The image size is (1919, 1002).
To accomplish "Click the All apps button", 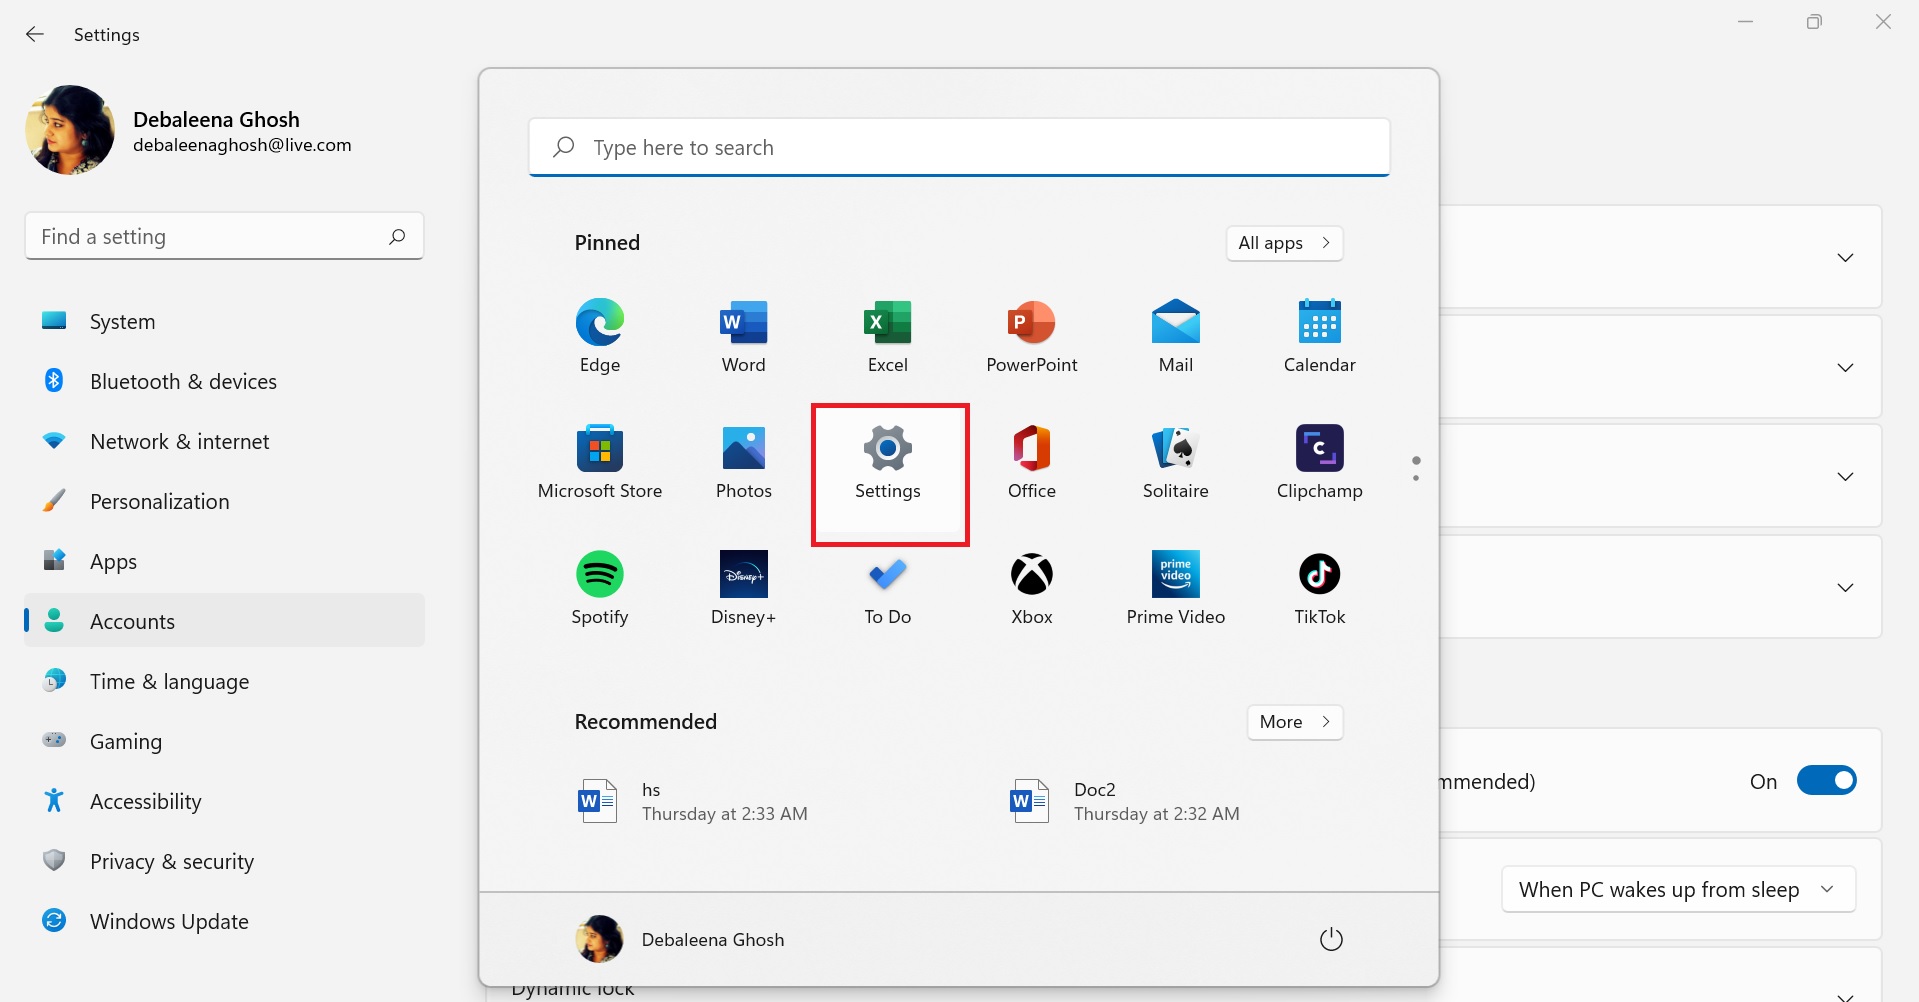I will pyautogui.click(x=1284, y=243).
